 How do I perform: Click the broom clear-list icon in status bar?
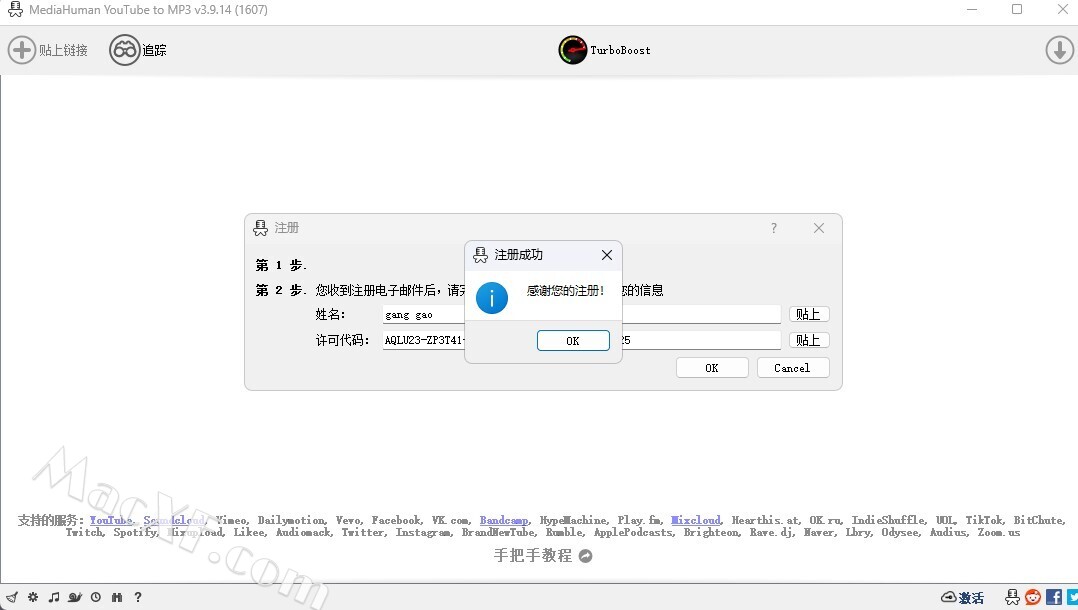[12, 597]
